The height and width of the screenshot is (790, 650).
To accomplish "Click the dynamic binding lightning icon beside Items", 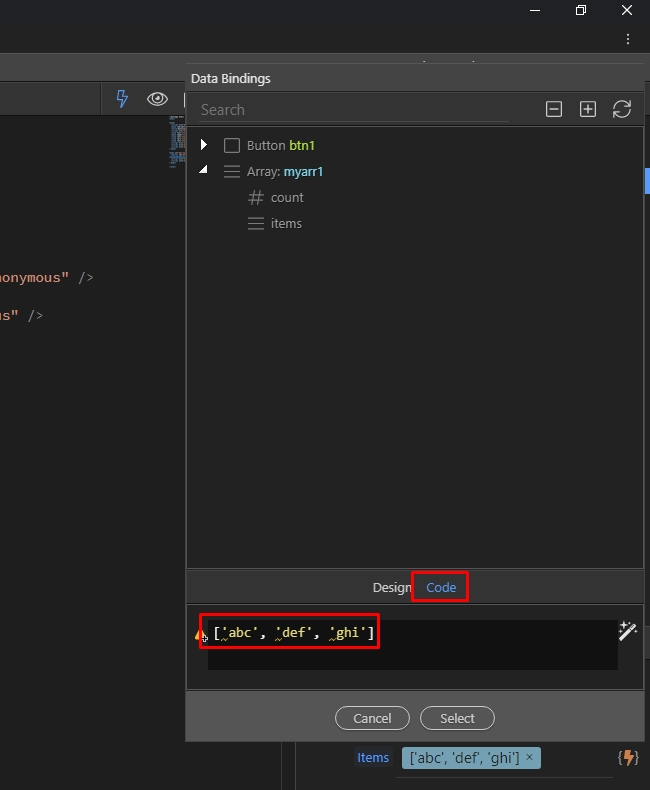I will tap(628, 757).
